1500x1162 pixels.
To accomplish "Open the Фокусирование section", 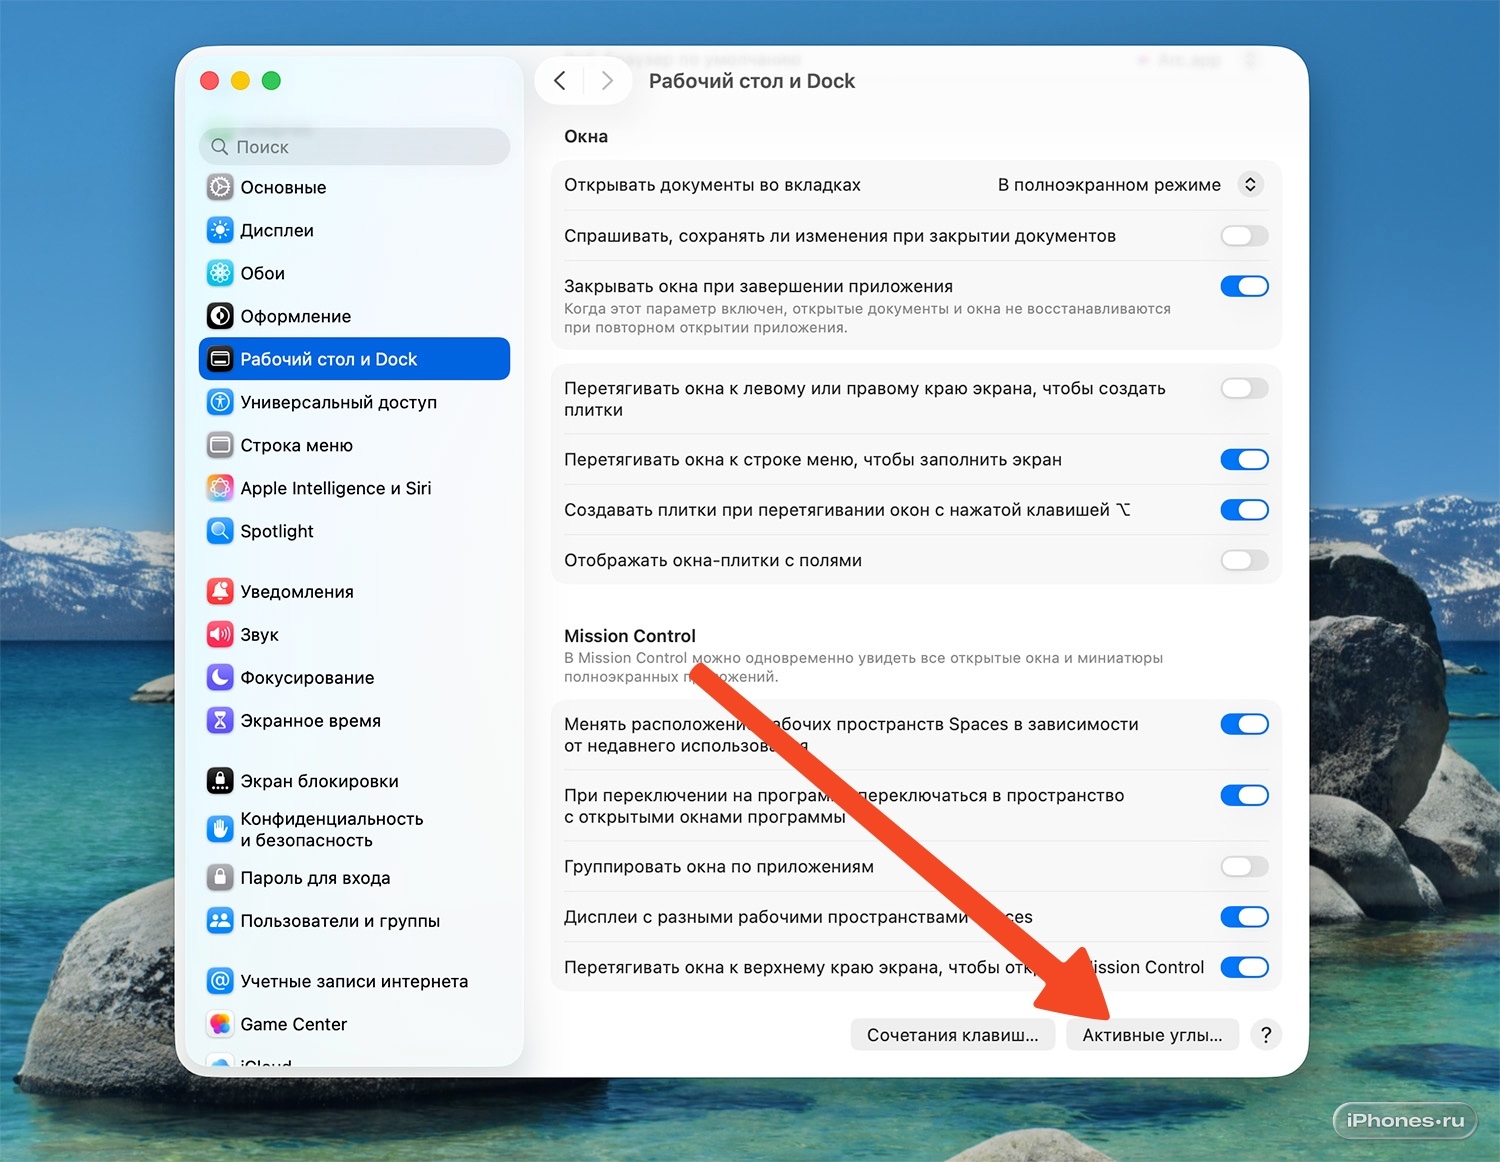I will coord(354,677).
